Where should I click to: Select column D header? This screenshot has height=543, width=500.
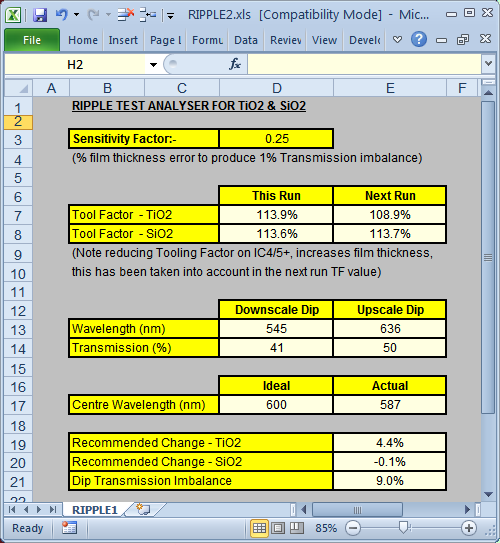coord(276,88)
